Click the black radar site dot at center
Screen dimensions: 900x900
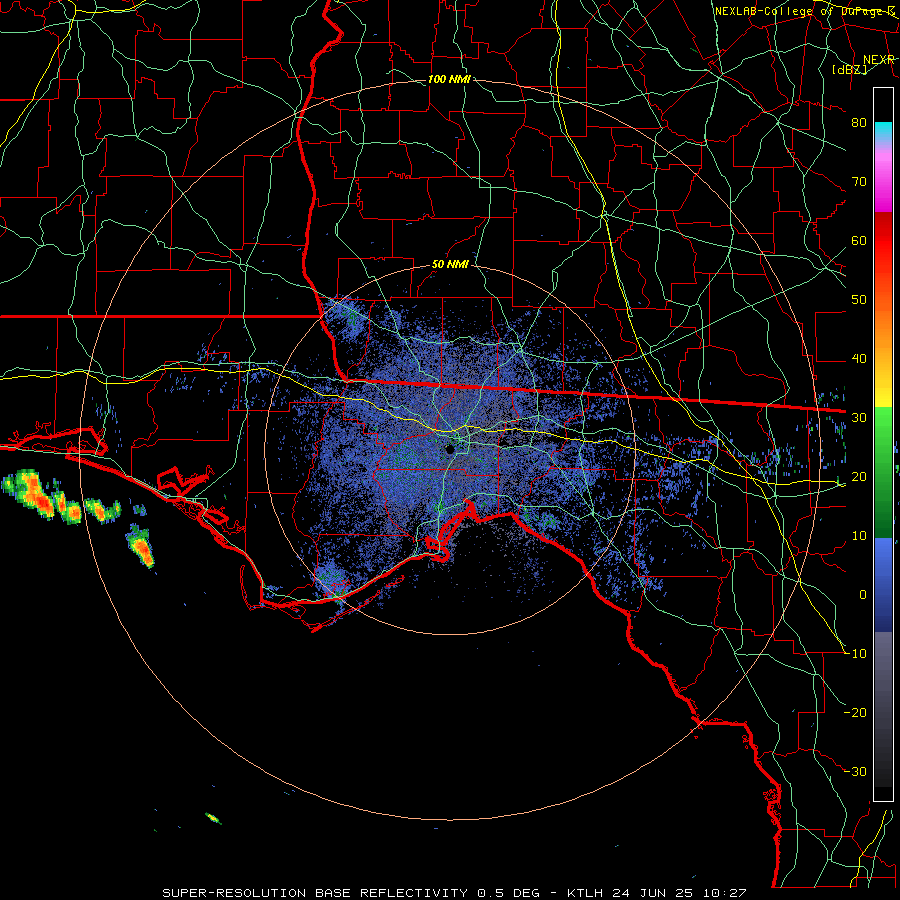pyautogui.click(x=451, y=449)
